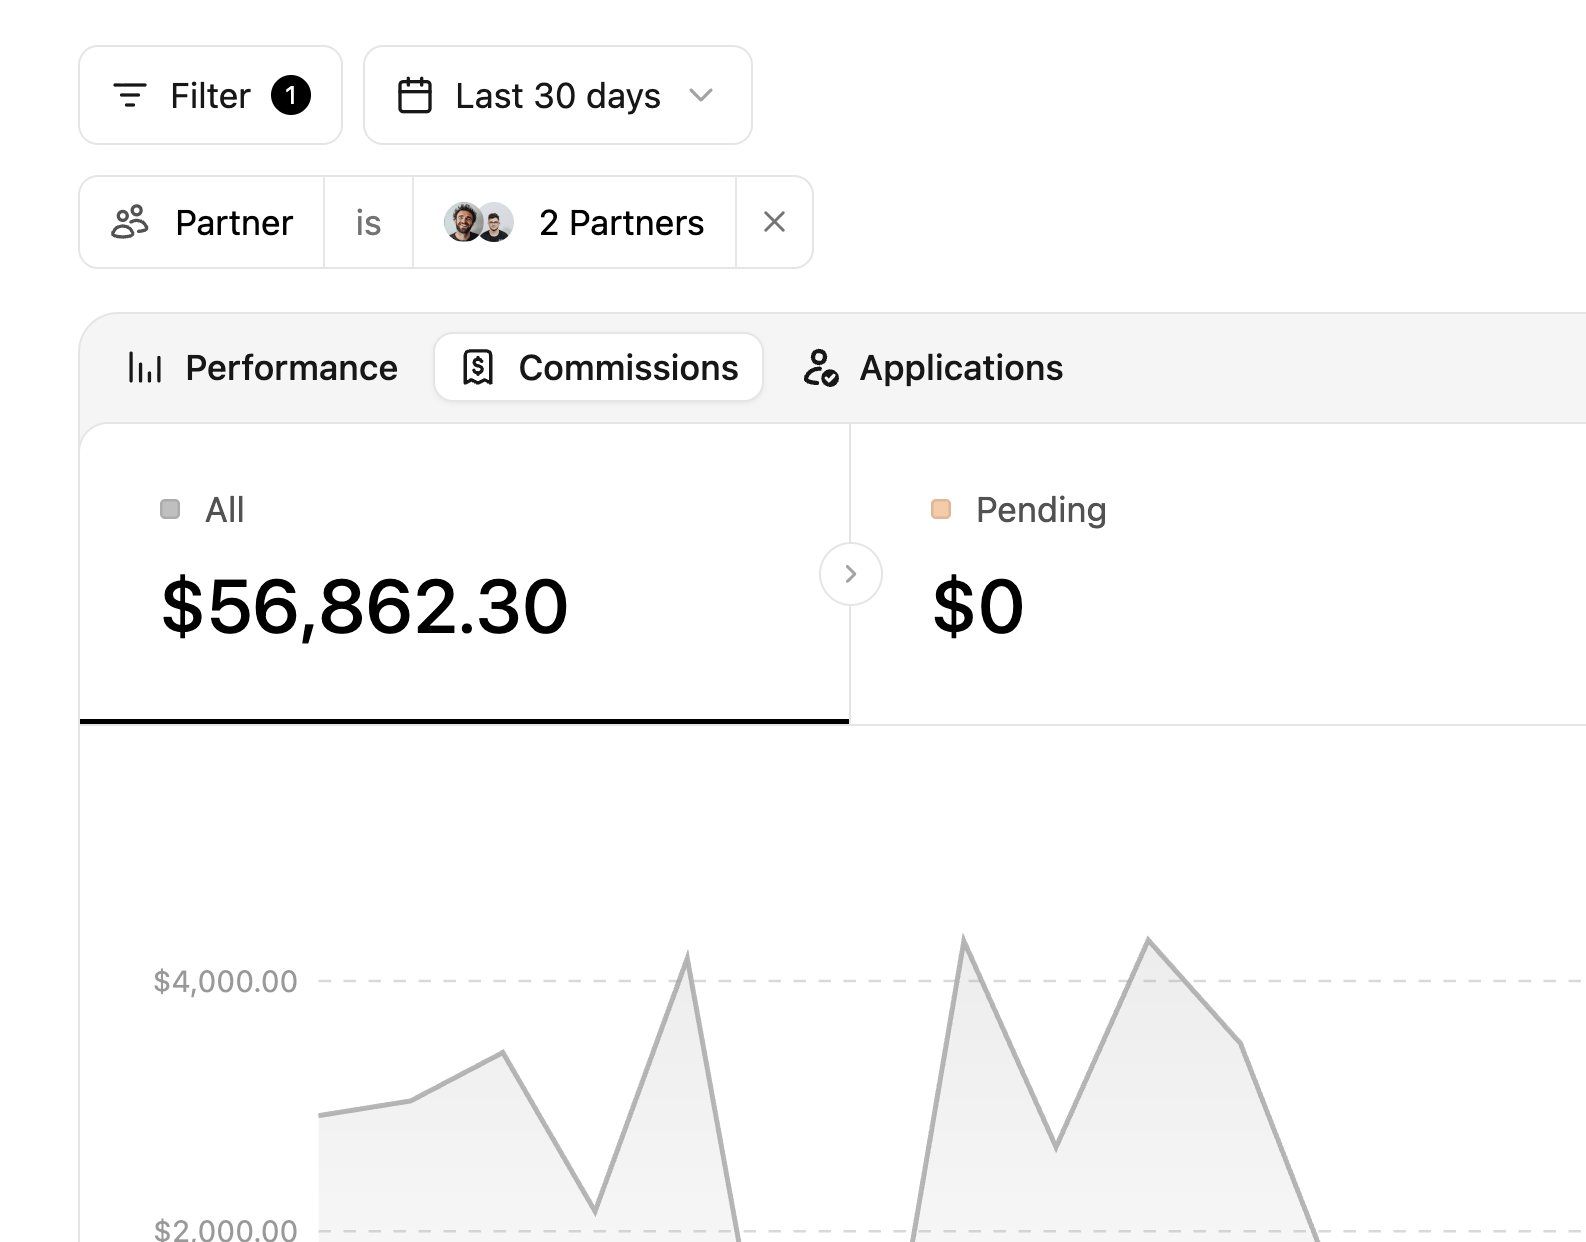Screen dimensions: 1586x1242
Task: Click the commissions area chart
Action: pos(950,1090)
